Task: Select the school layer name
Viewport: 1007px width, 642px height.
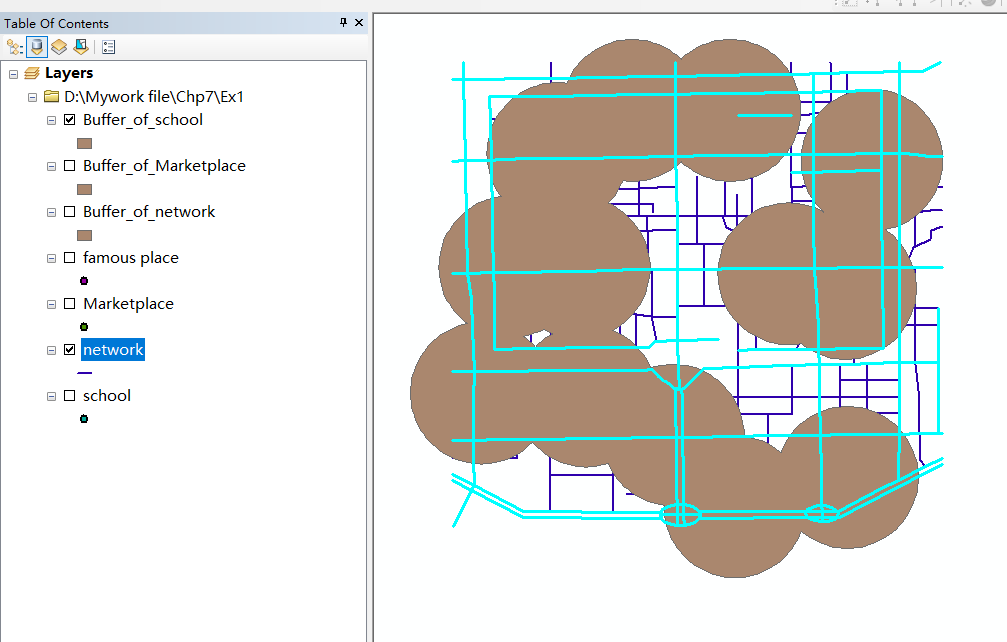Action: click(x=107, y=396)
